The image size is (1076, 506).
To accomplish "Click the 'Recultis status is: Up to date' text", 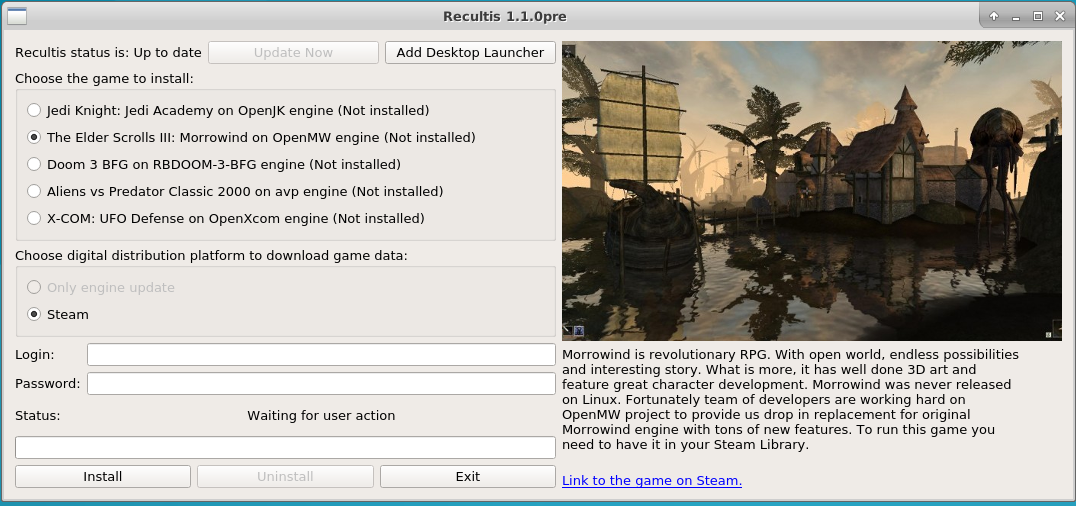I will [108, 53].
